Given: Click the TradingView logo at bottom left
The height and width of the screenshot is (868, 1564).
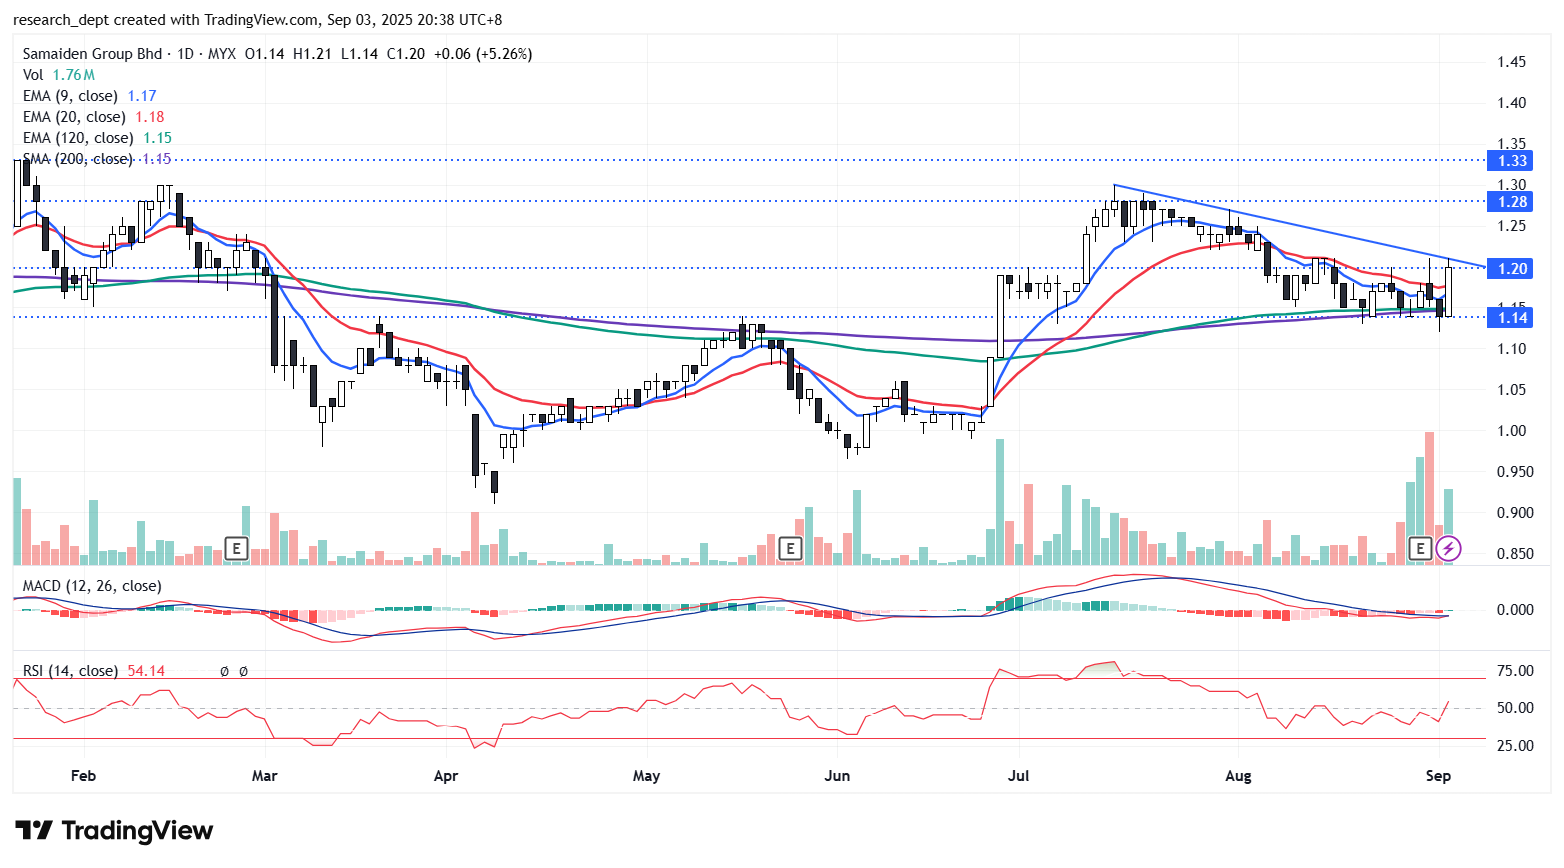Looking at the screenshot, I should 114,831.
